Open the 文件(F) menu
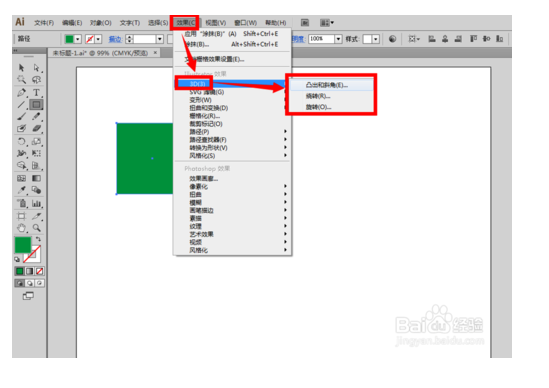The image size is (549, 388). (x=44, y=23)
